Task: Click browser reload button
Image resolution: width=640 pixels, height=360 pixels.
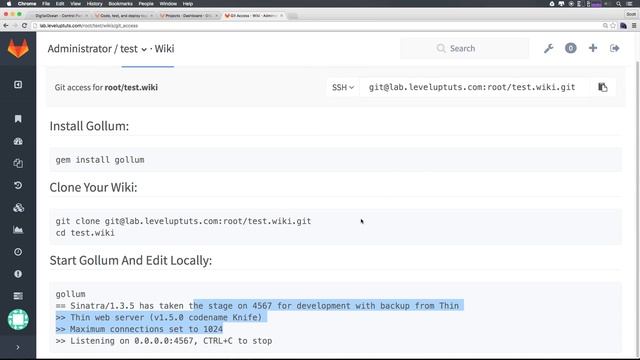Action: (x=24, y=25)
